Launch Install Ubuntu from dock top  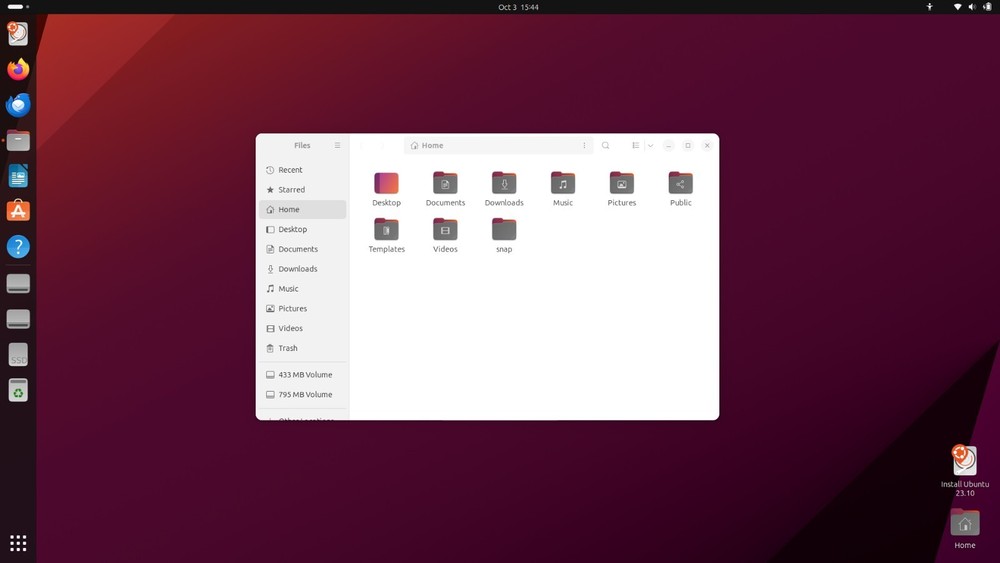point(18,34)
